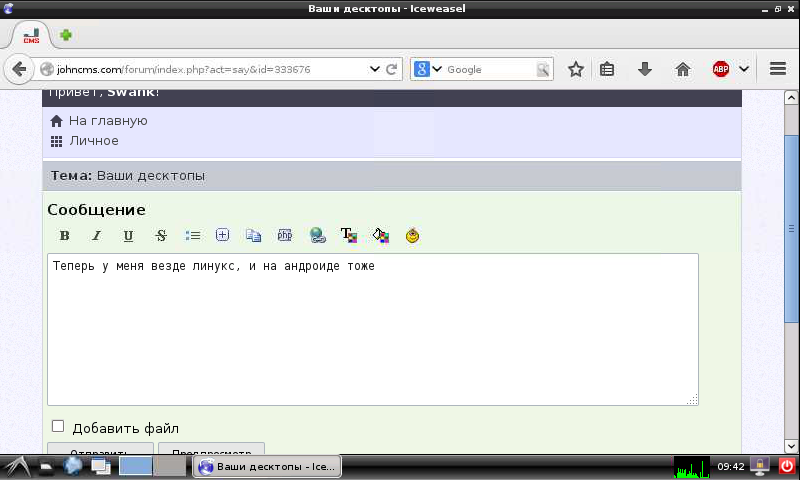Open a new tab with the green plus

point(66,35)
